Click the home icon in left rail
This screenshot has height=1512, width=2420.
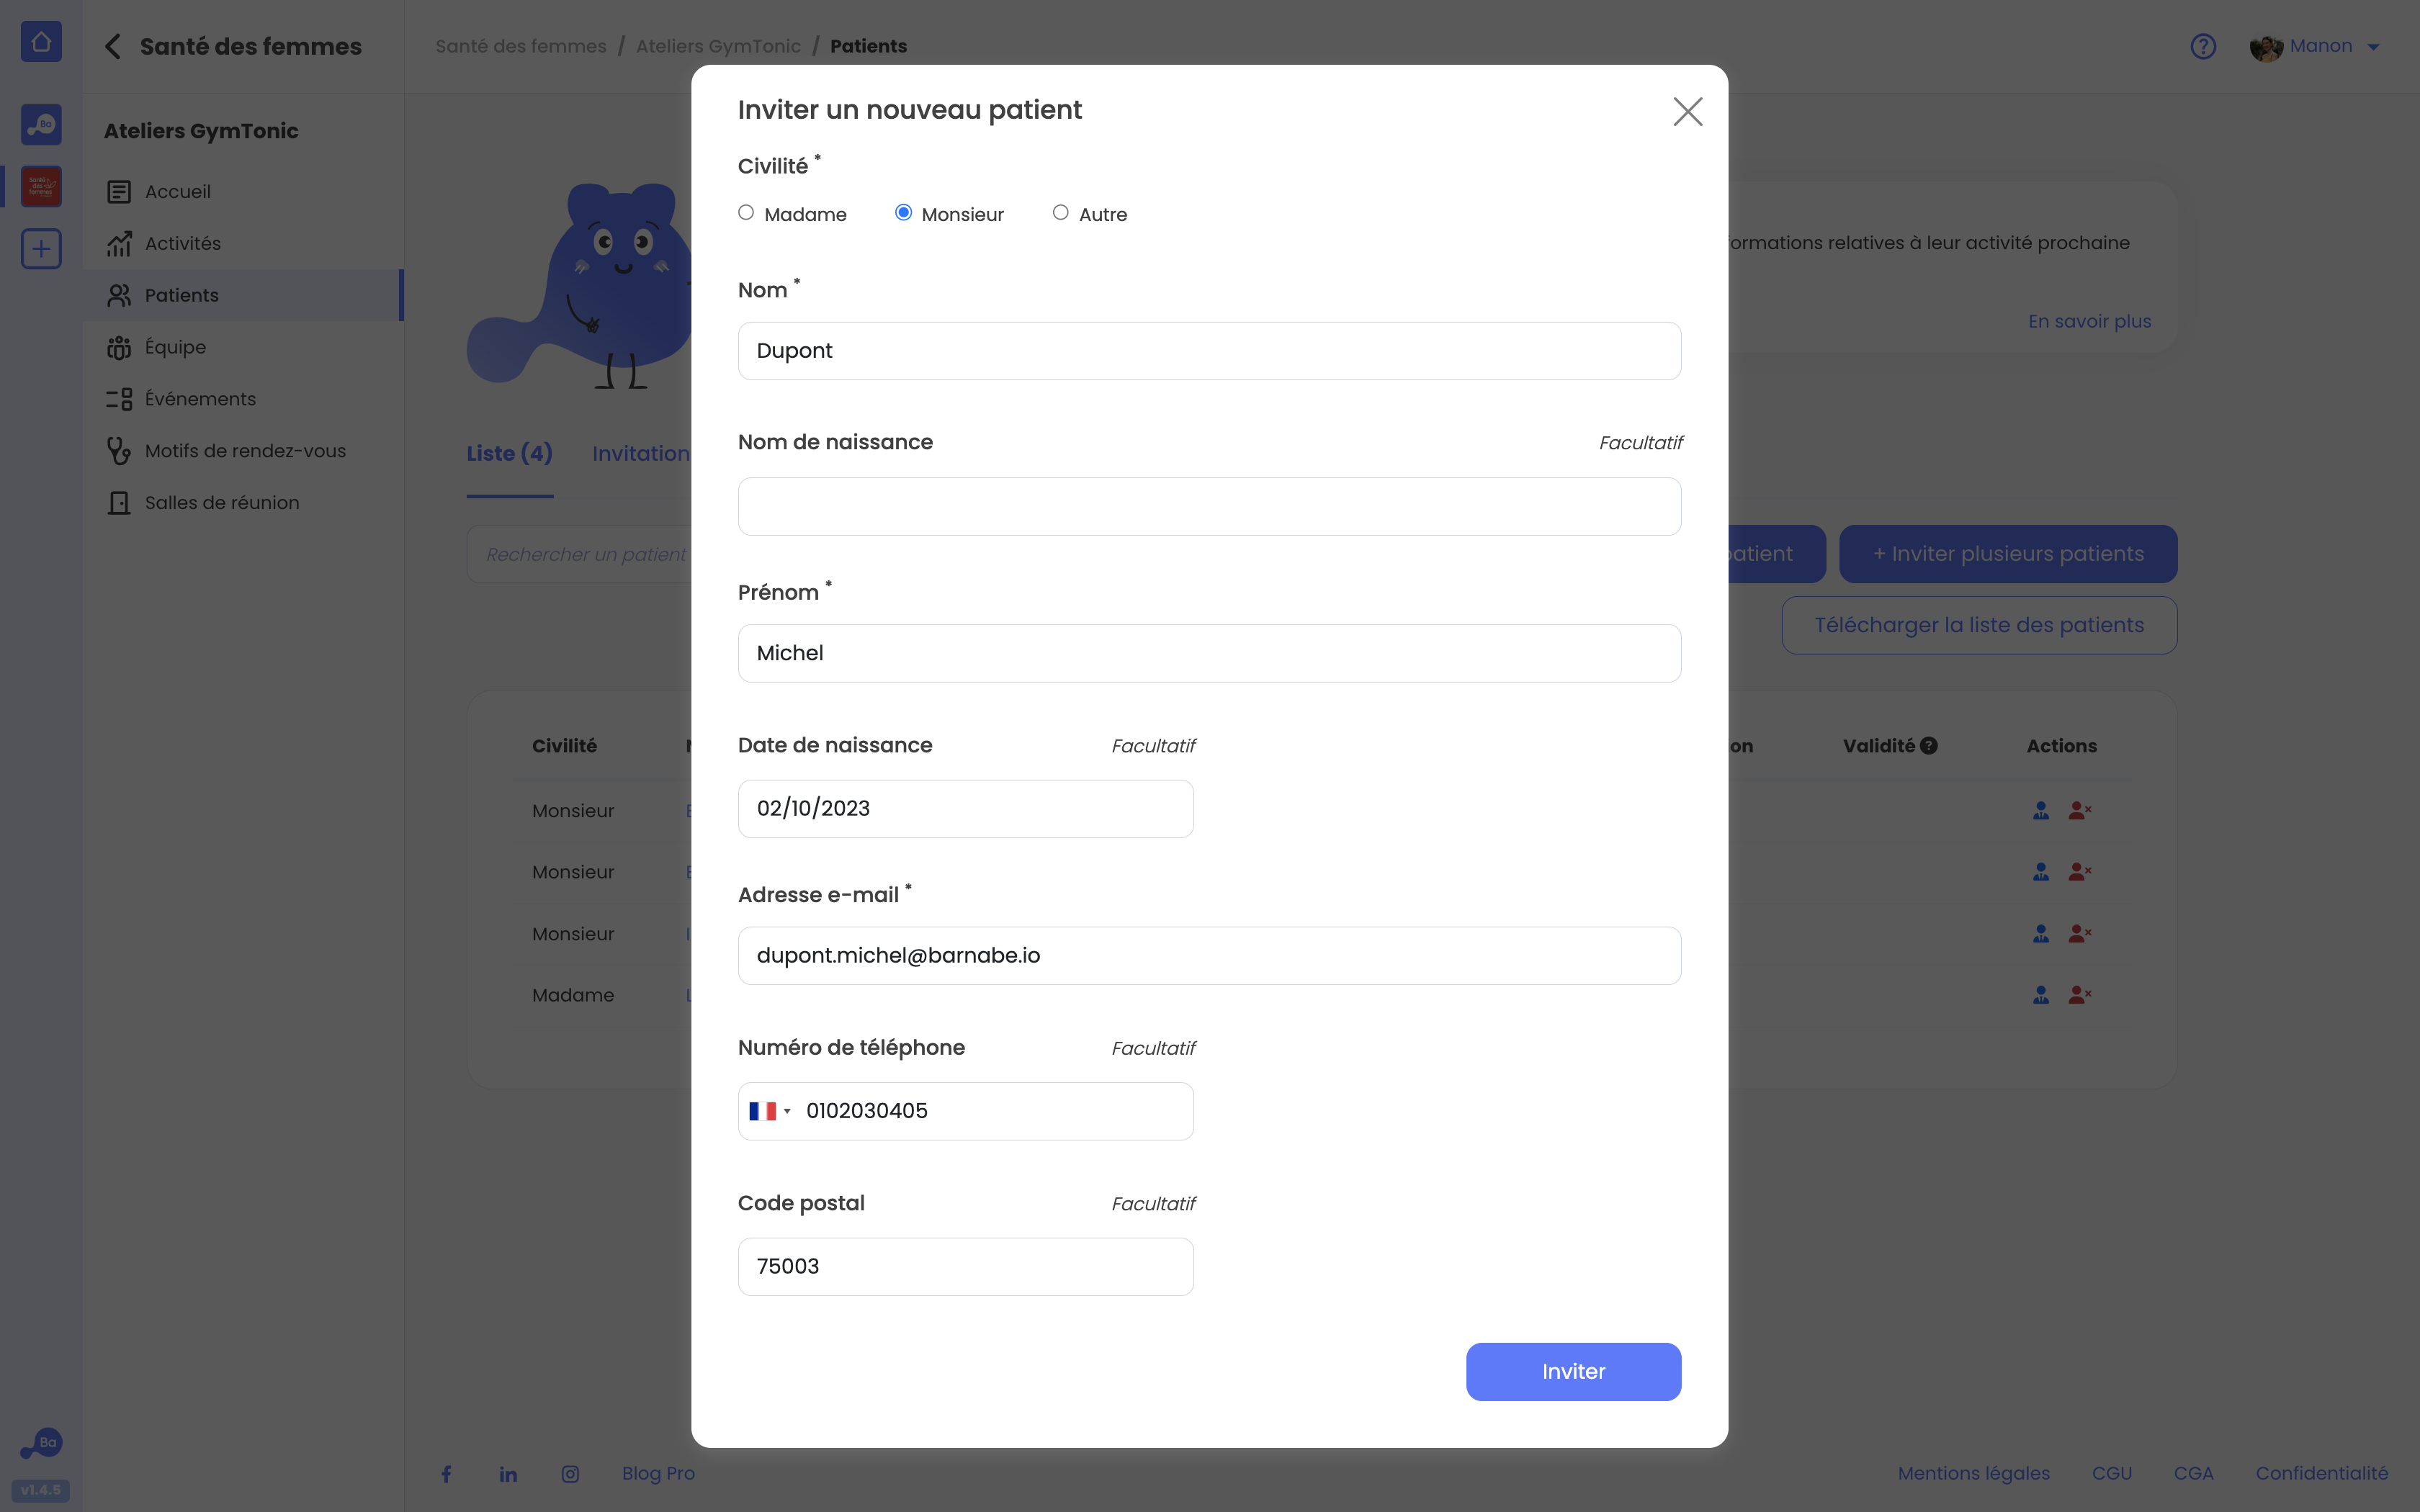pos(41,42)
